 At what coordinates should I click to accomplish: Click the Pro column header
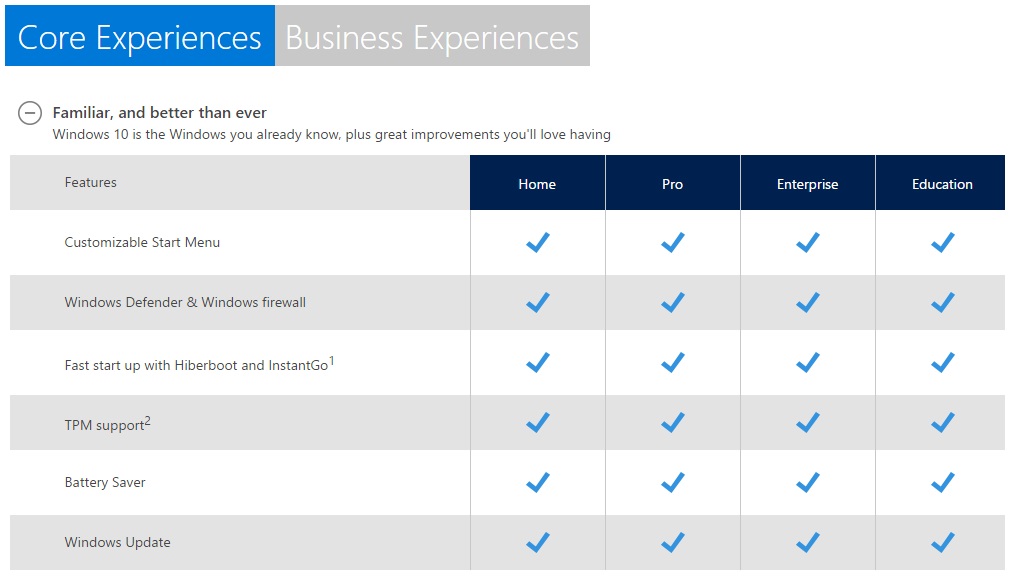tap(673, 183)
